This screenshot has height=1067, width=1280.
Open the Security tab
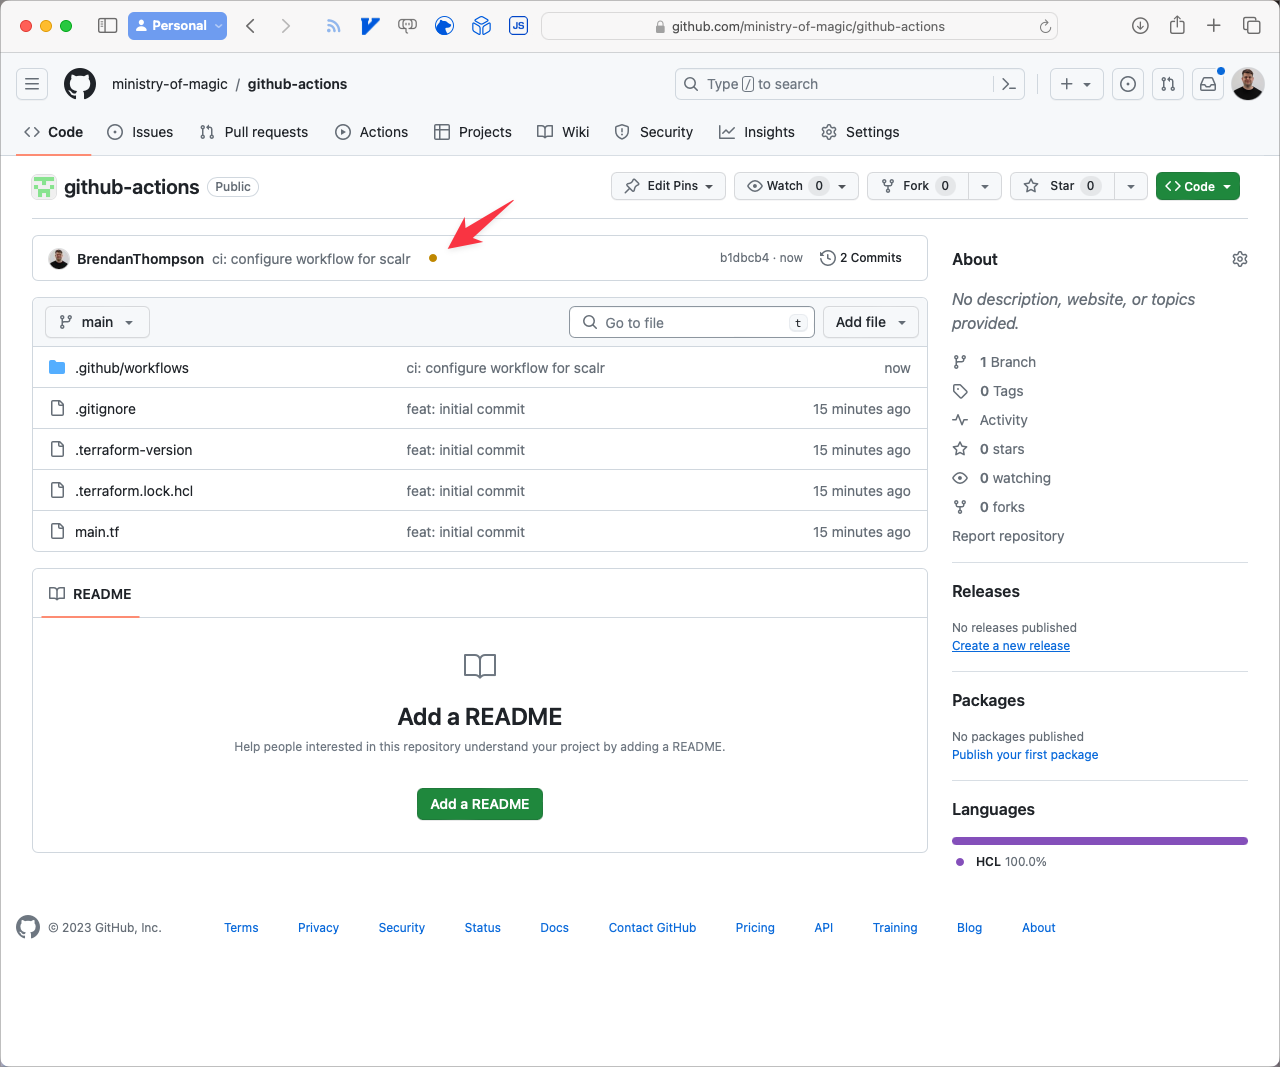[654, 132]
